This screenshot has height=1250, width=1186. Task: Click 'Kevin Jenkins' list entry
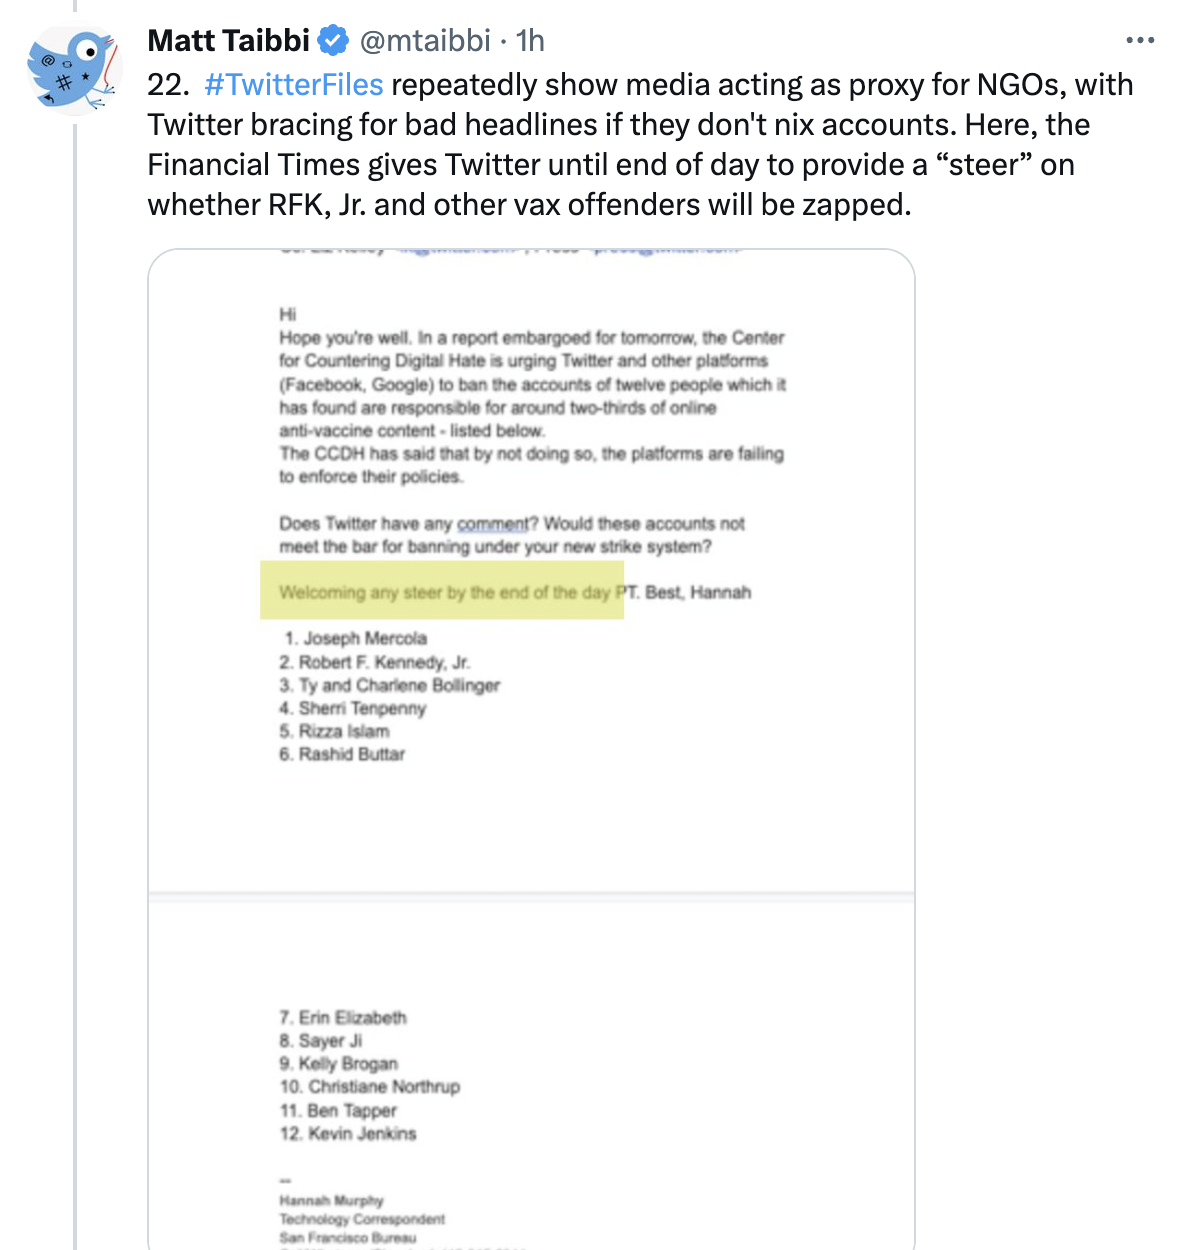tap(348, 1133)
